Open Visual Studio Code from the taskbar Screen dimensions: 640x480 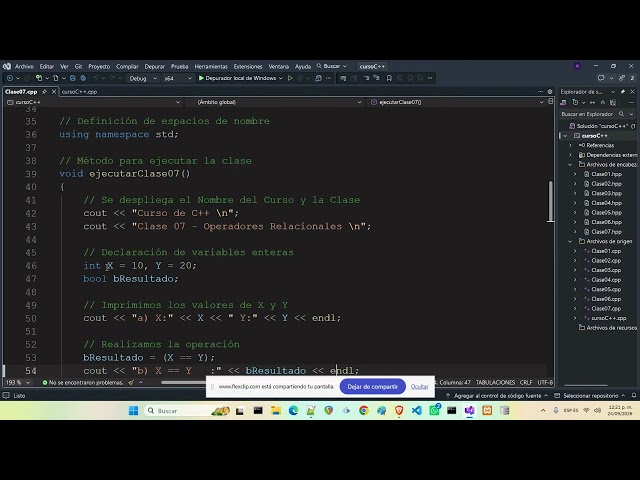coord(417,411)
